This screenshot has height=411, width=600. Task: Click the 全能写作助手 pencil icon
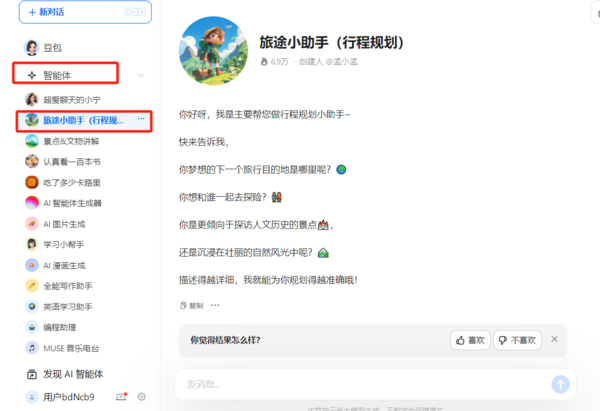pos(32,285)
